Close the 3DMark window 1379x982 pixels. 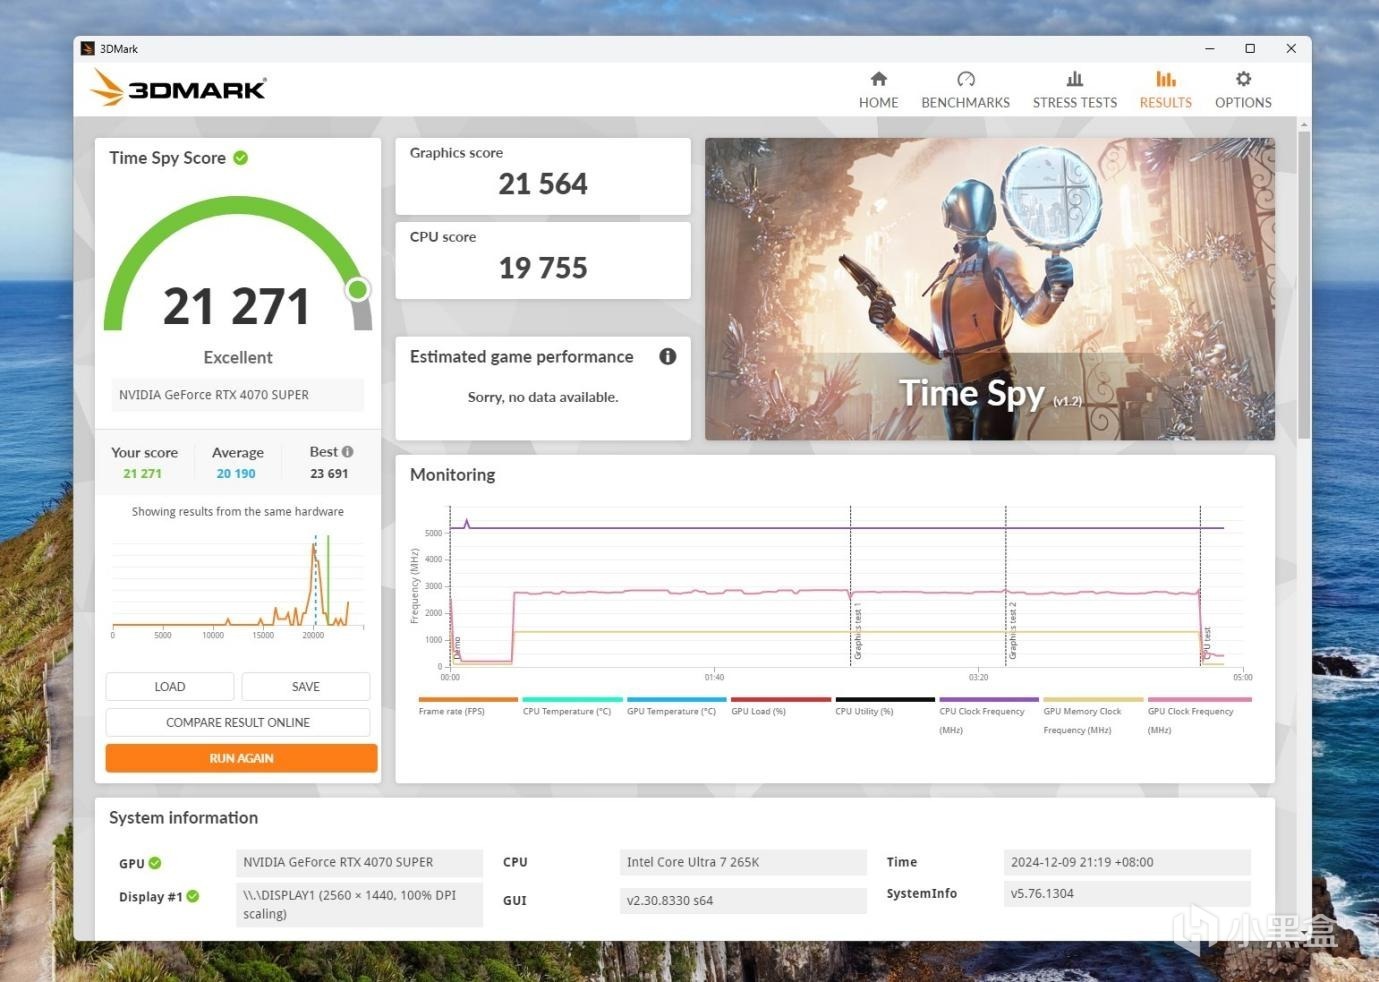tap(1291, 48)
